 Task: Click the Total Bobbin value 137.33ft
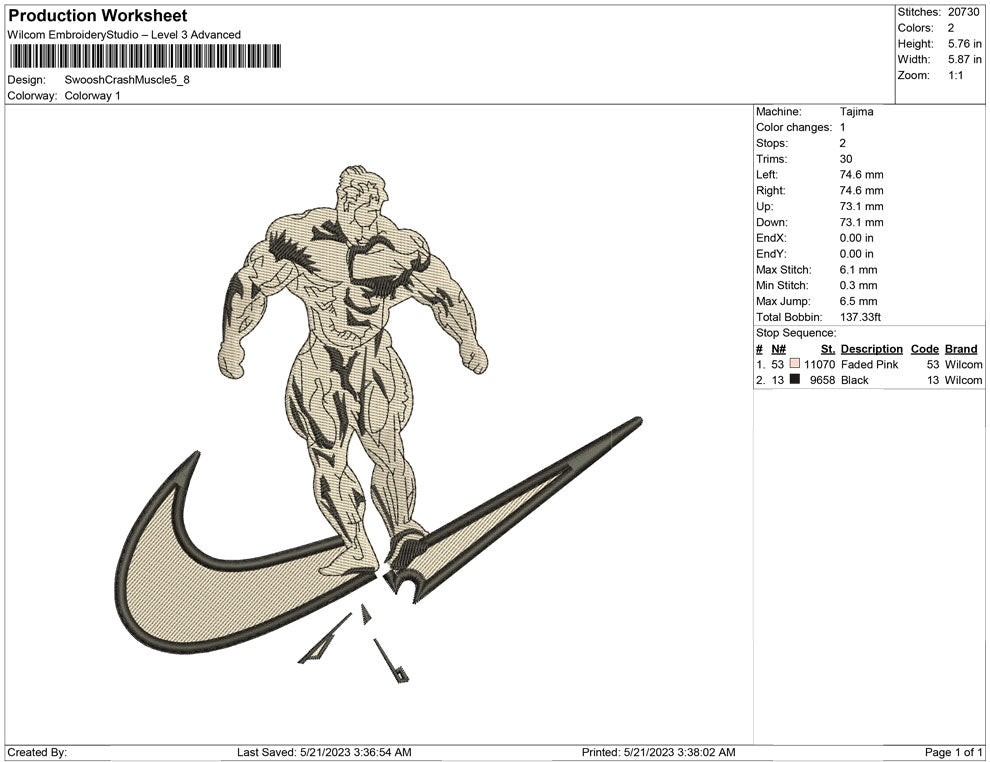click(861, 317)
